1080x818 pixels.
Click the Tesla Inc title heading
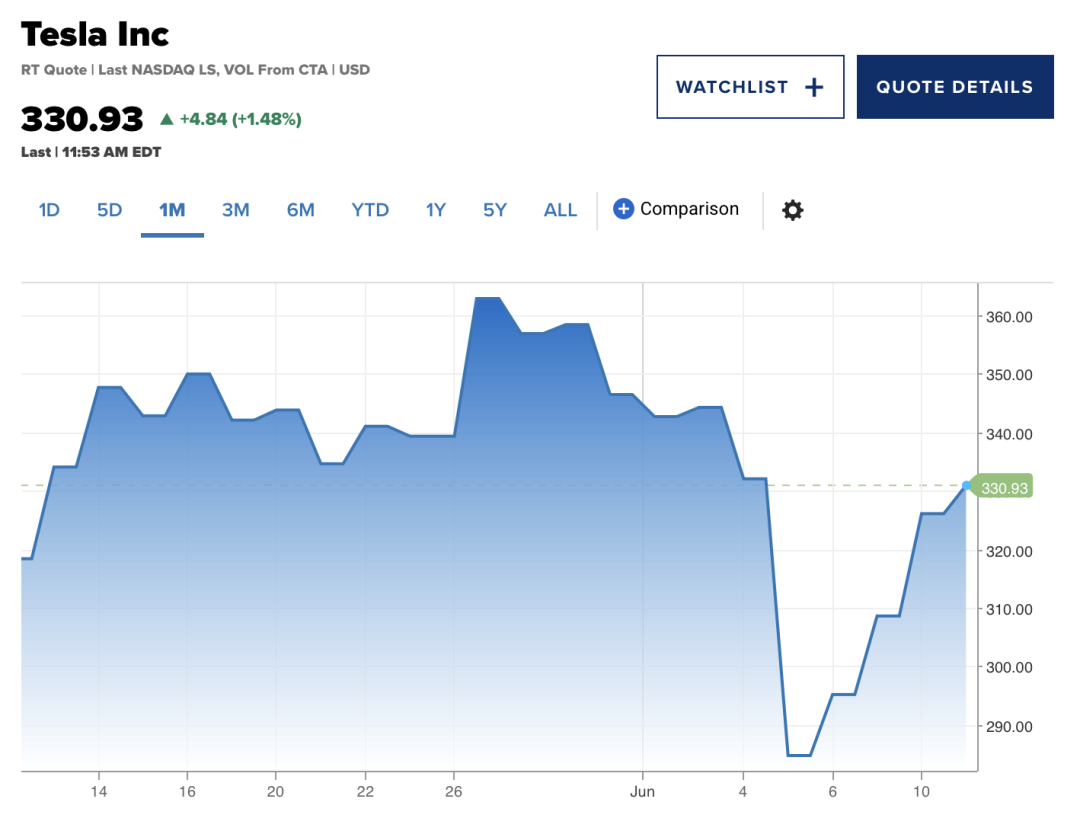pos(95,35)
